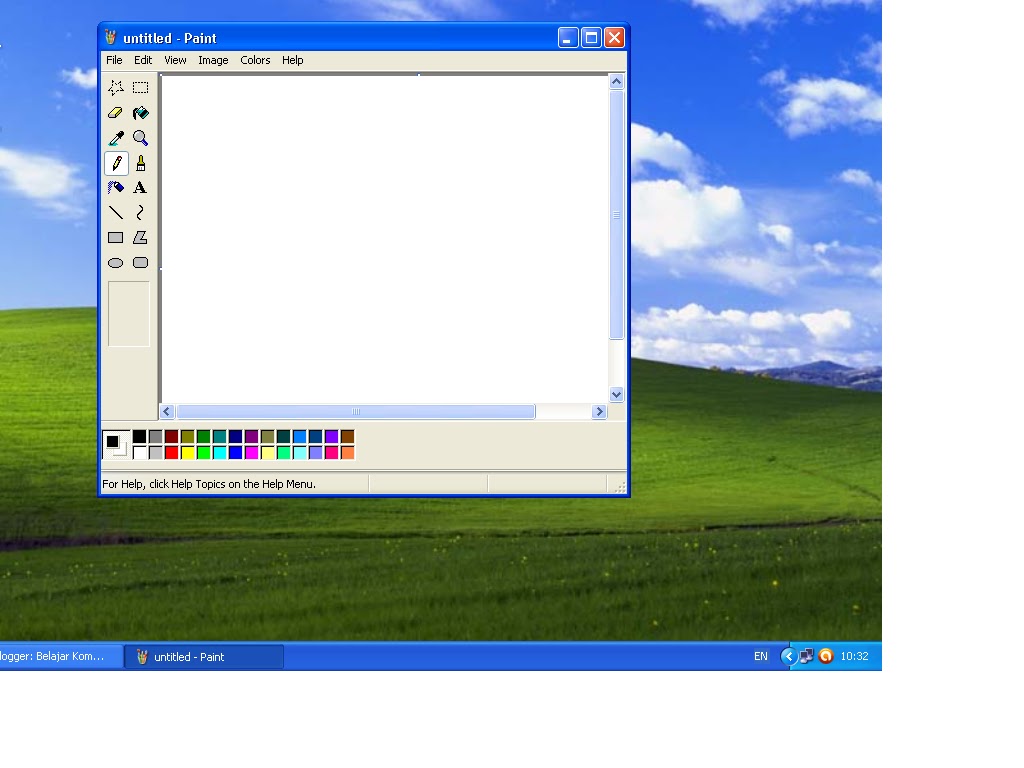Viewport: 1024px width, 768px height.
Task: Open the Colors menu
Action: 255,60
